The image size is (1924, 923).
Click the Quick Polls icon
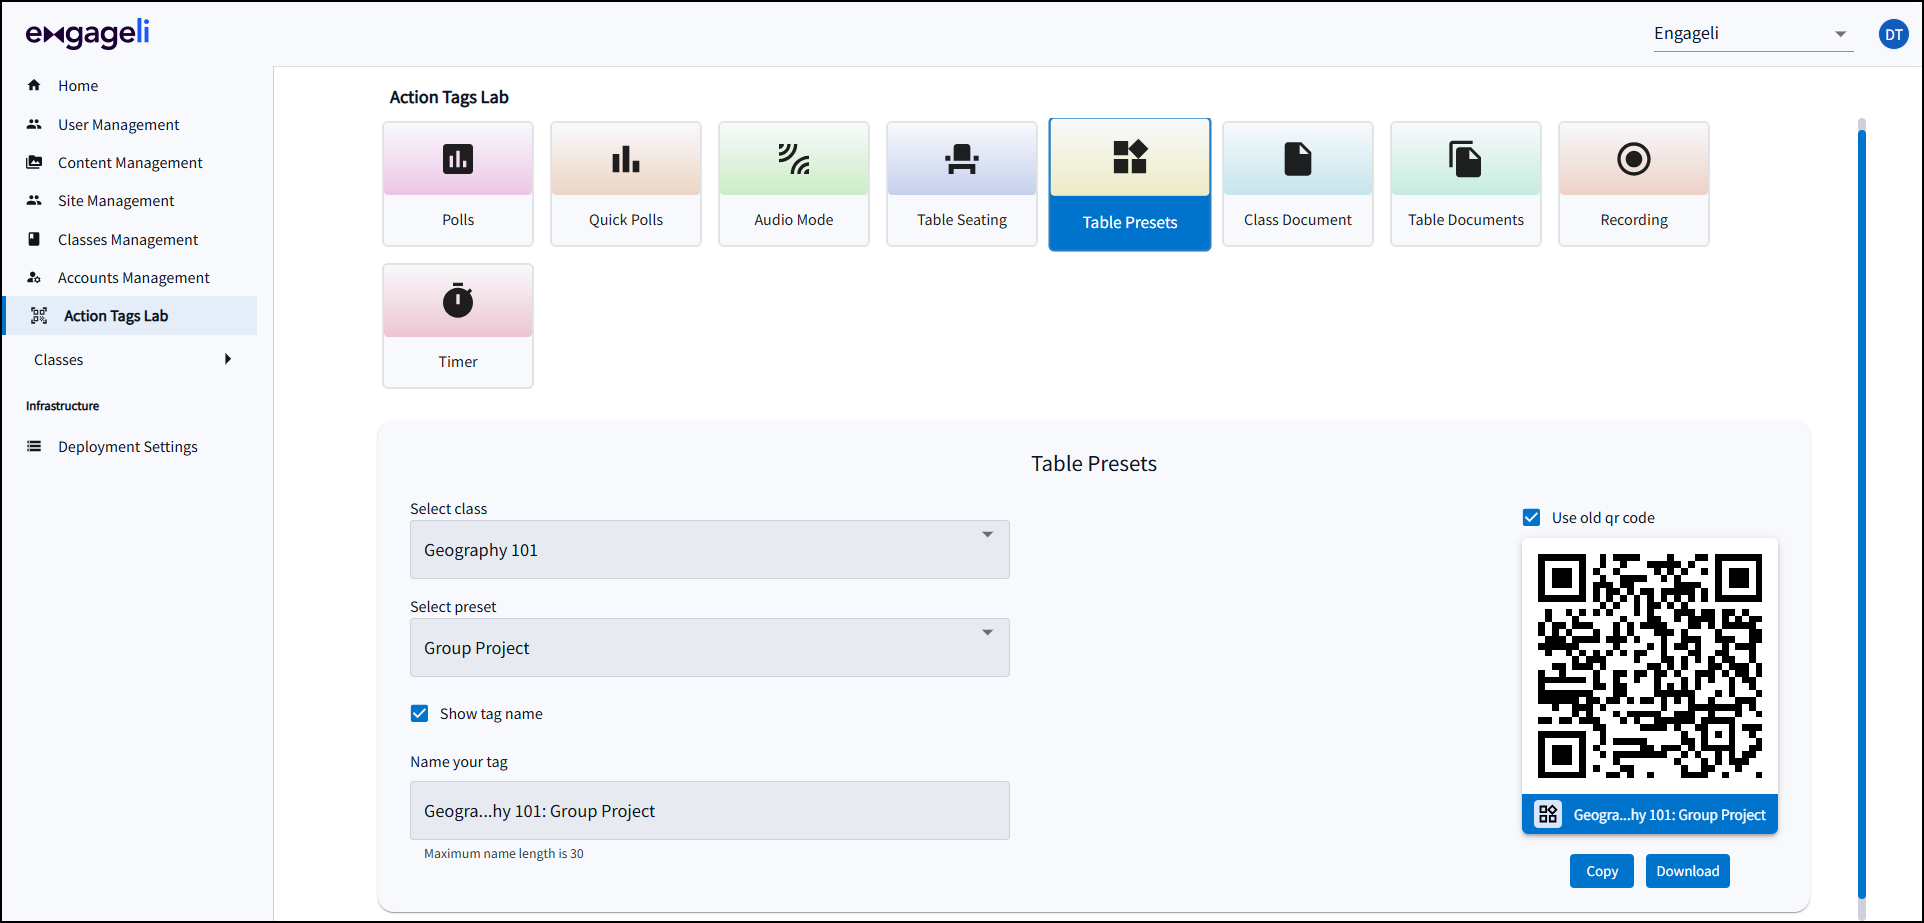point(626,159)
